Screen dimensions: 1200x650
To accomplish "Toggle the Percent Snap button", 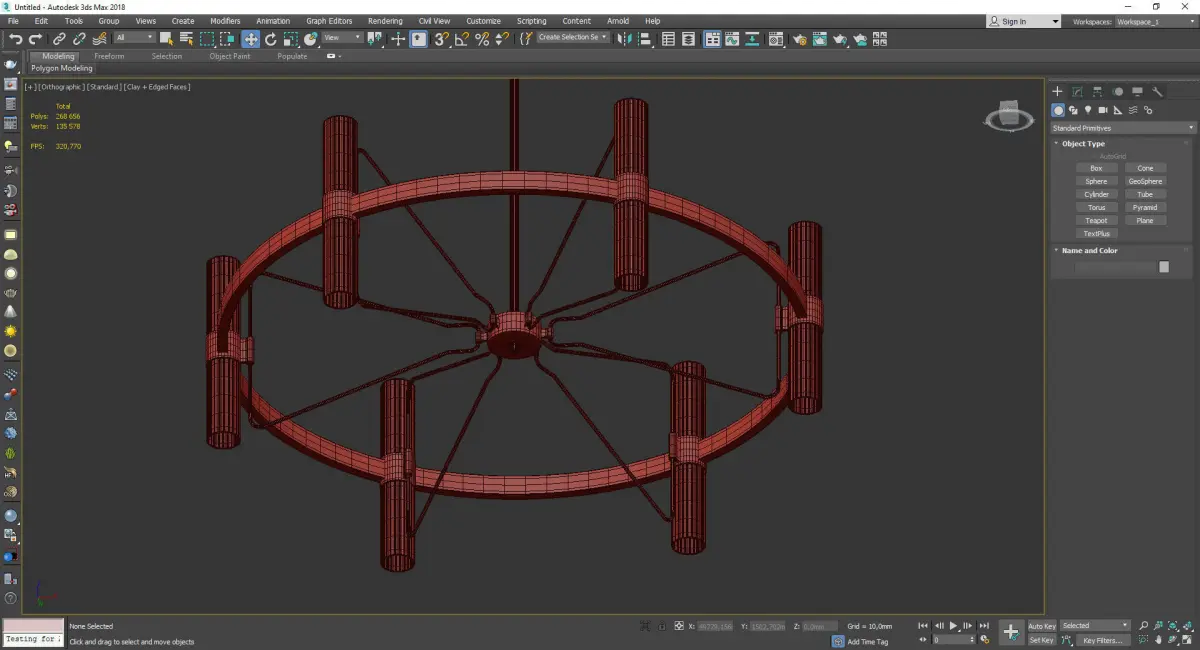I will pos(482,39).
